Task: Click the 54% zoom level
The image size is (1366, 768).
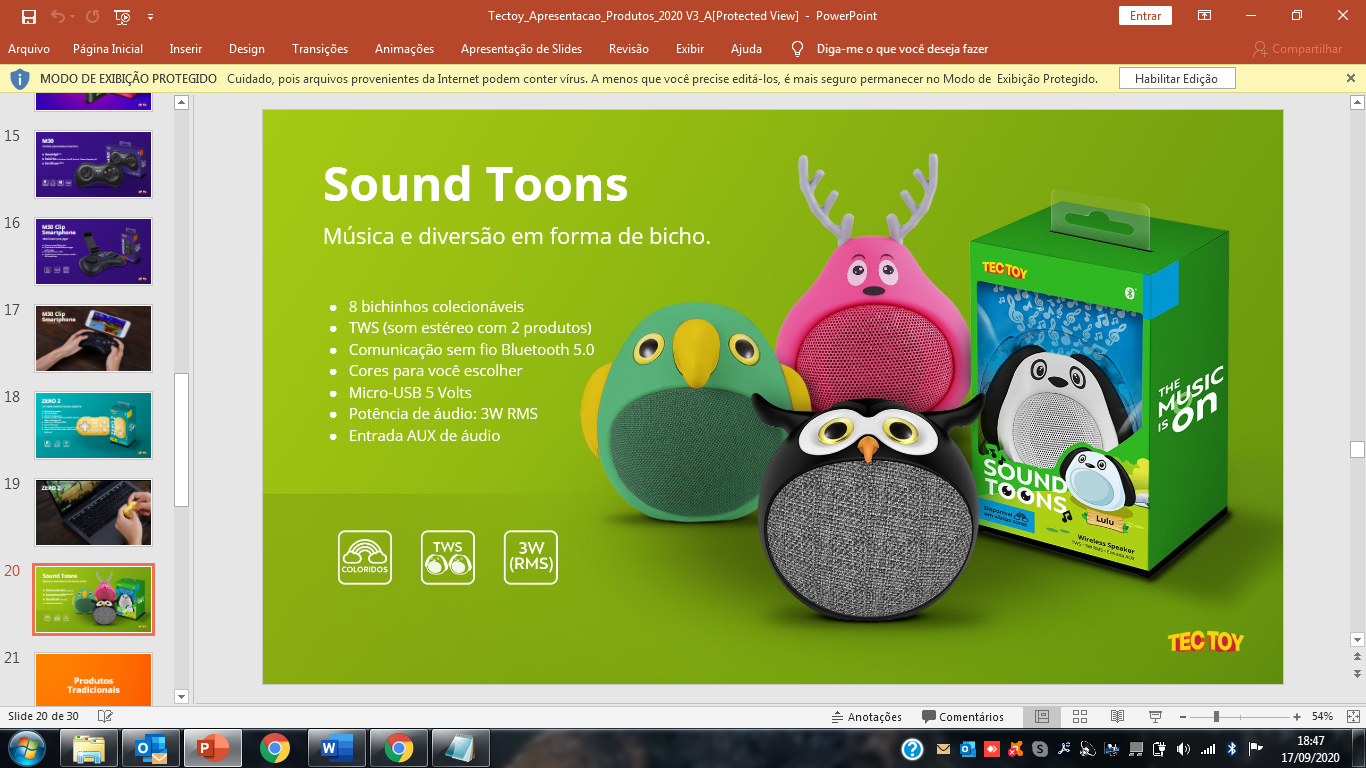Action: point(1322,717)
